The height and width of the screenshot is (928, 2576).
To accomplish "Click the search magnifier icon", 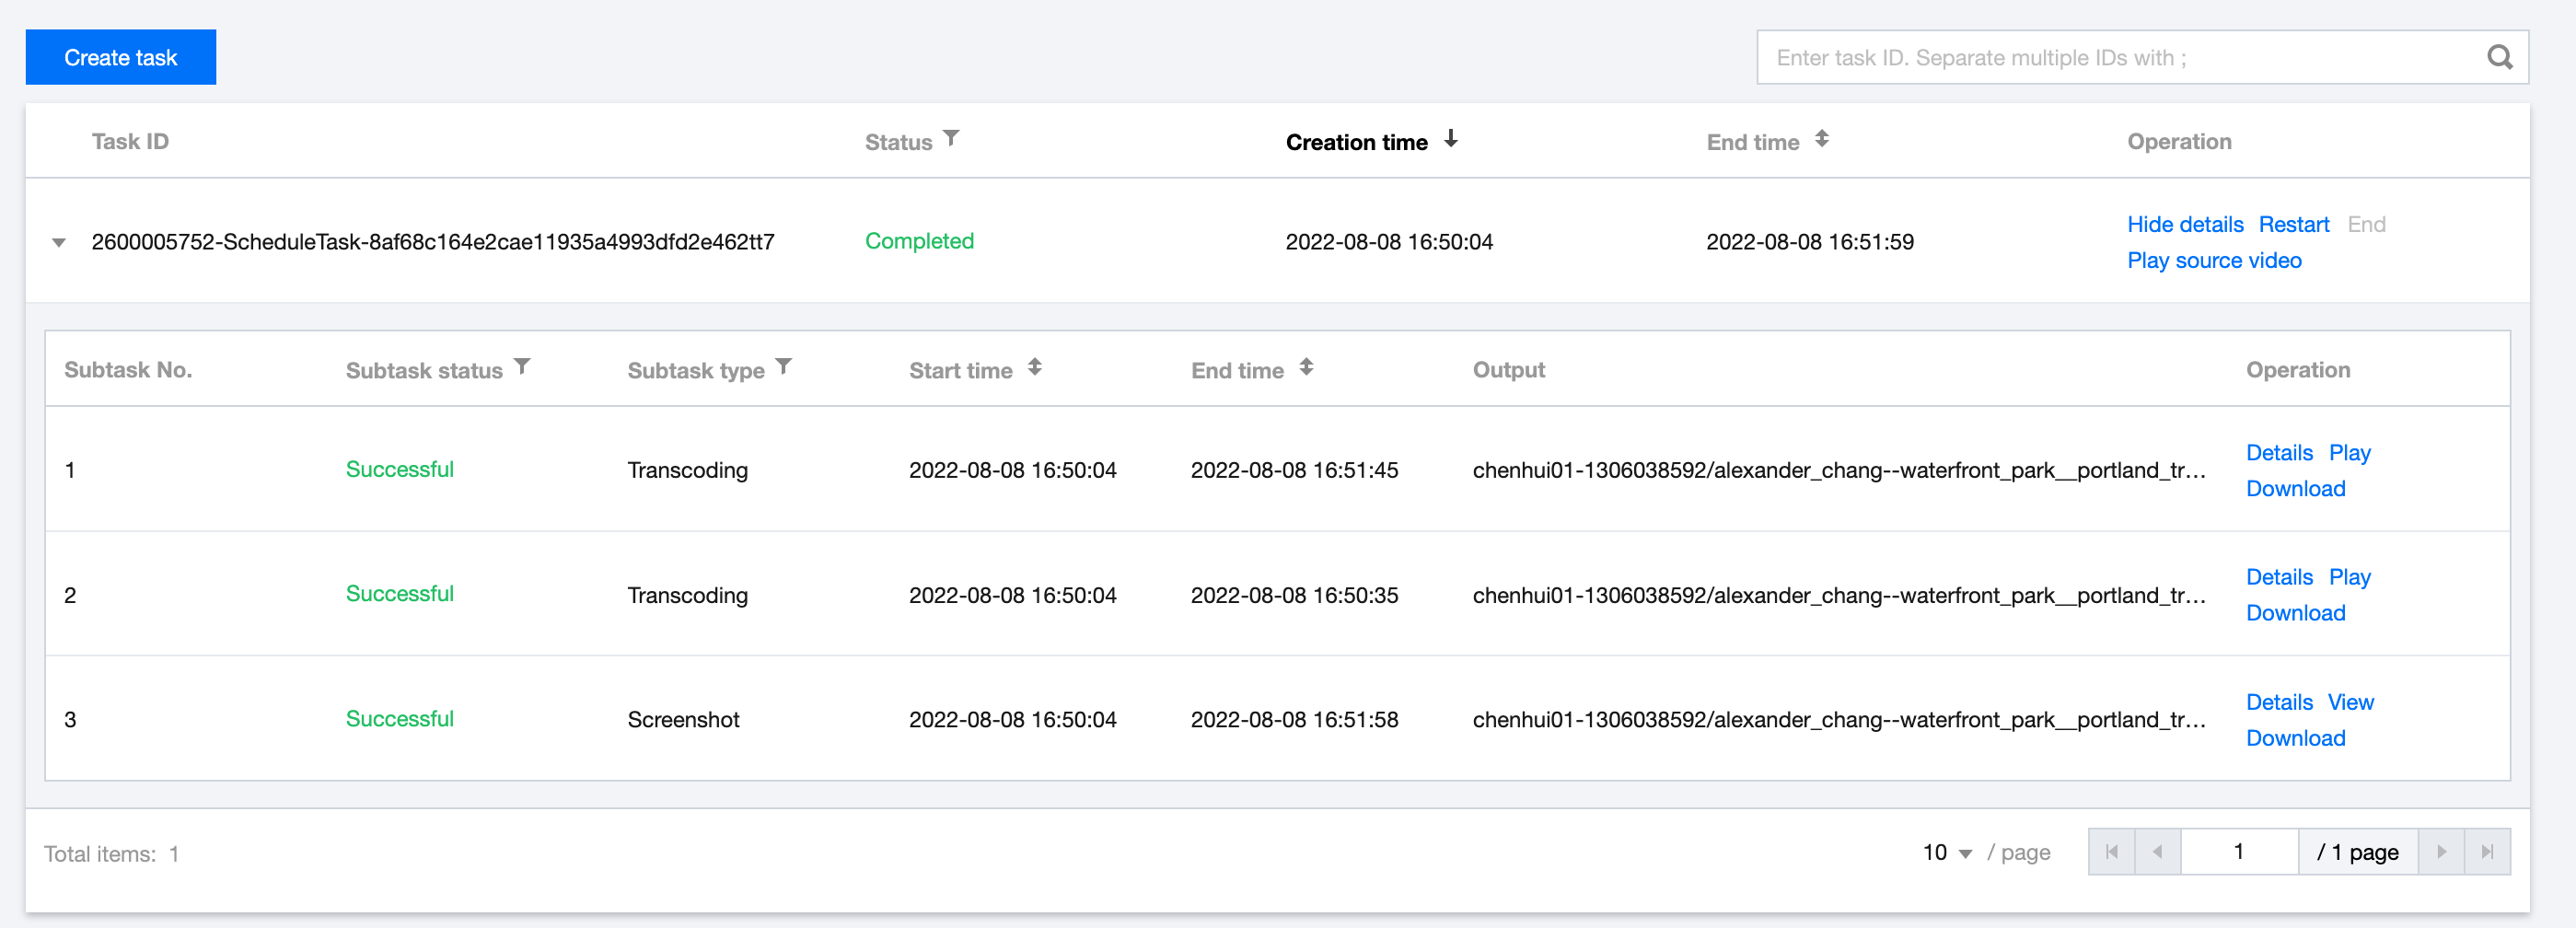I will click(x=2499, y=57).
